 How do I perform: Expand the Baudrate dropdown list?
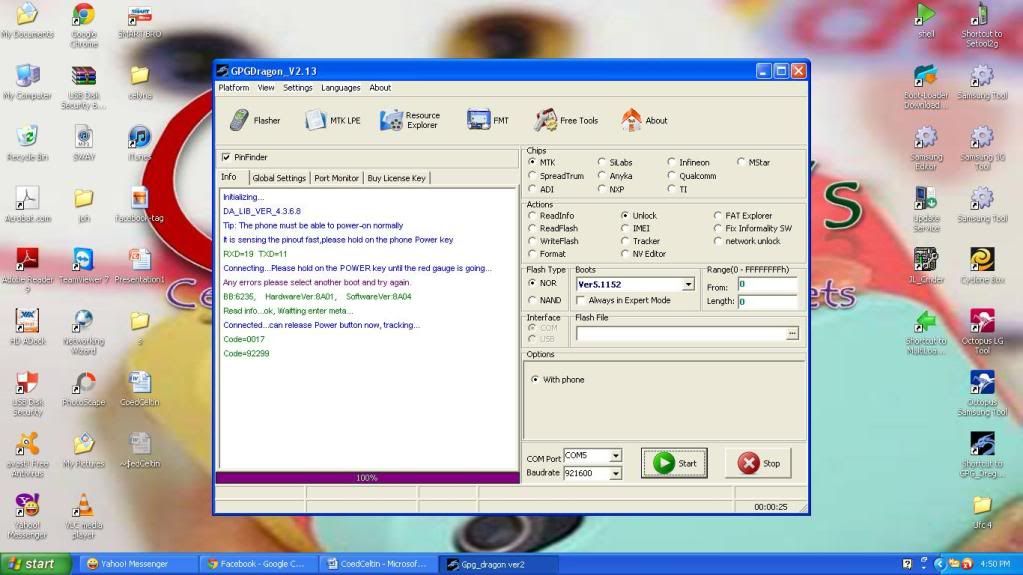[x=615, y=473]
